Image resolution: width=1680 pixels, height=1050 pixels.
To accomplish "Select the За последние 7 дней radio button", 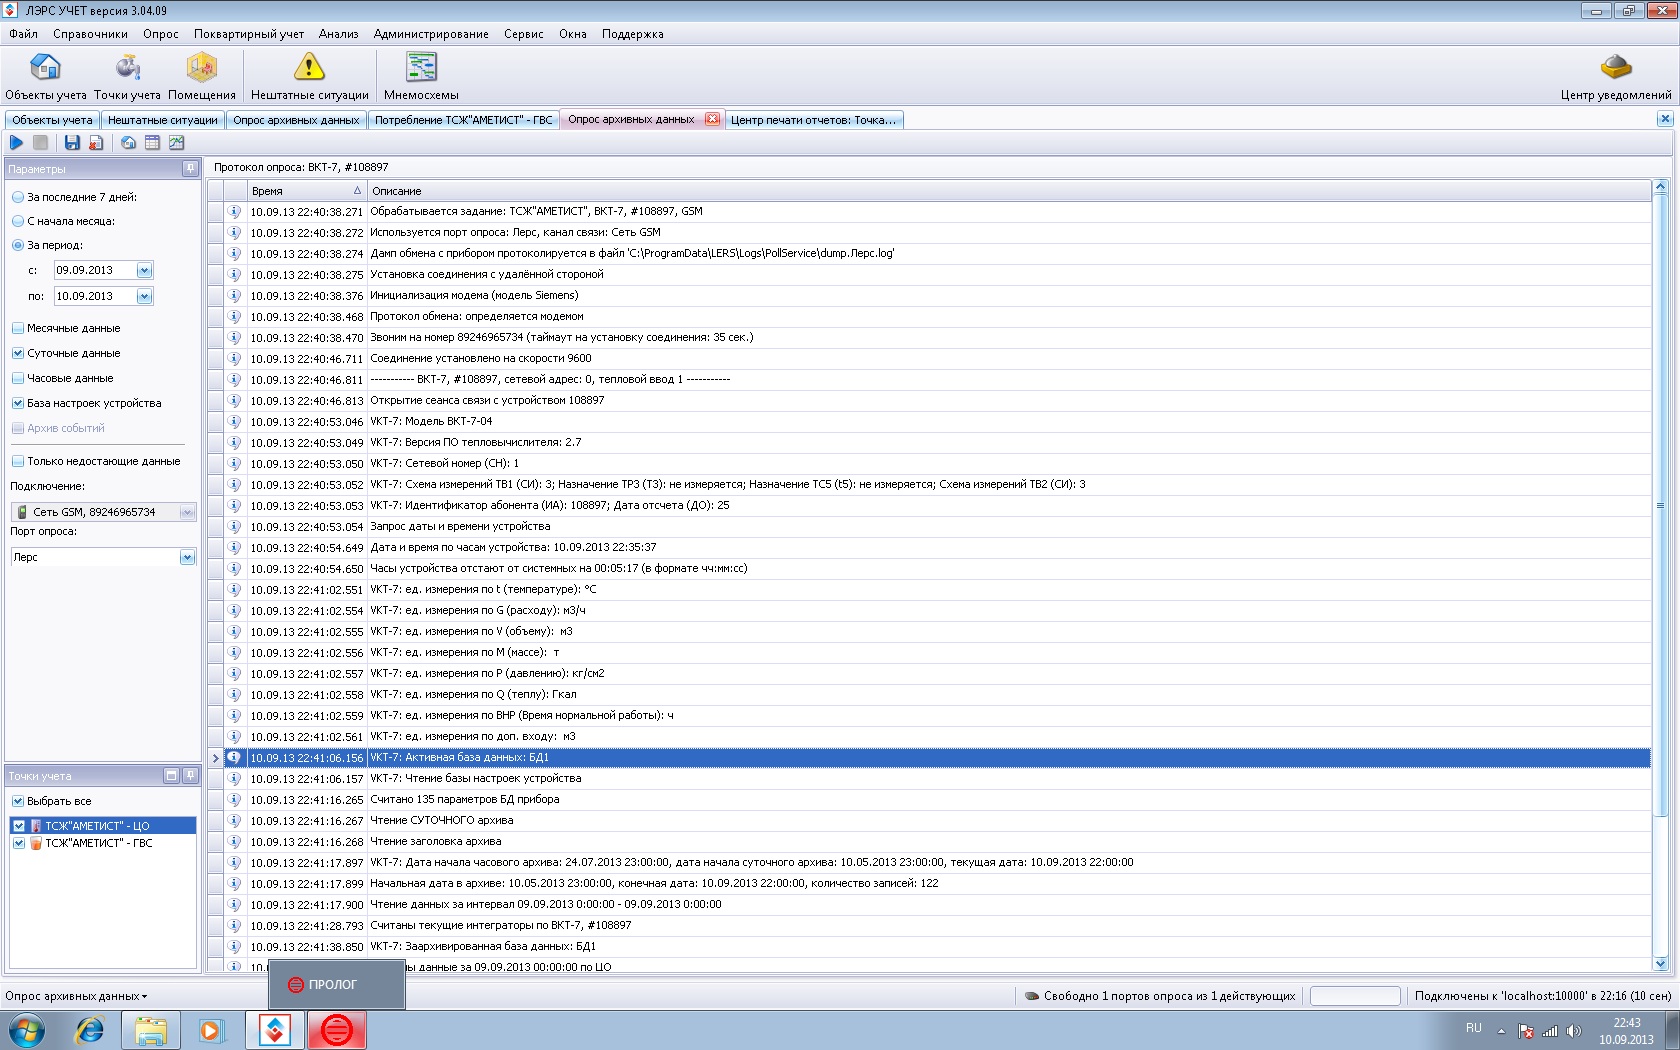I will 18,197.
